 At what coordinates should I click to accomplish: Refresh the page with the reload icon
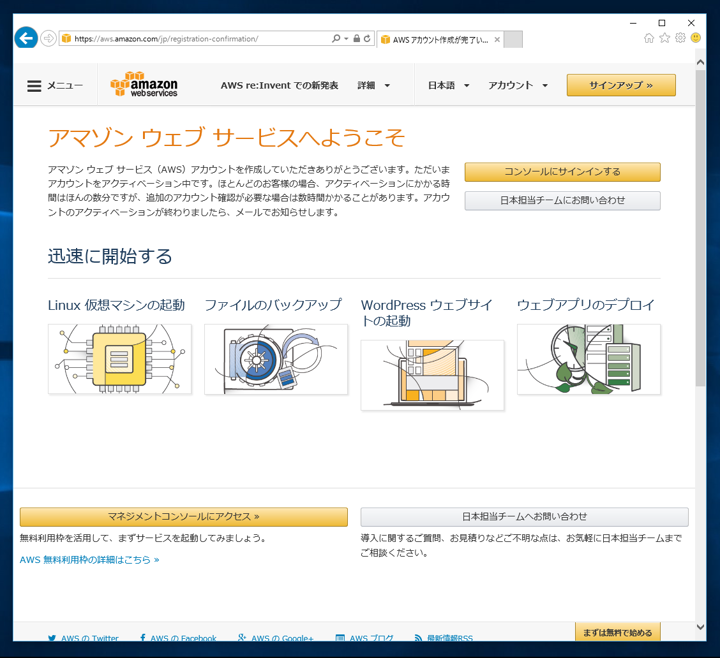(x=367, y=39)
